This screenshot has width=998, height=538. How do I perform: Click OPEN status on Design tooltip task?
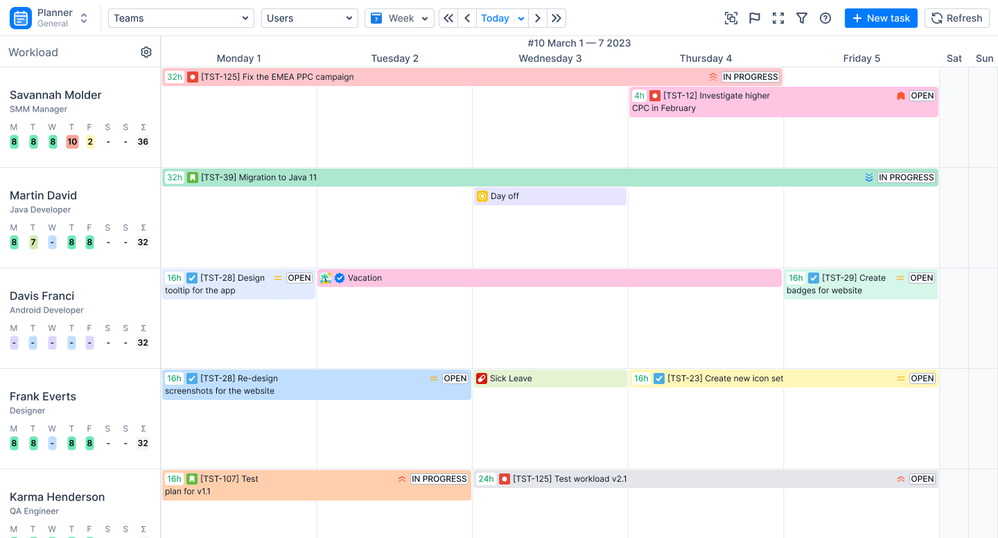299,278
